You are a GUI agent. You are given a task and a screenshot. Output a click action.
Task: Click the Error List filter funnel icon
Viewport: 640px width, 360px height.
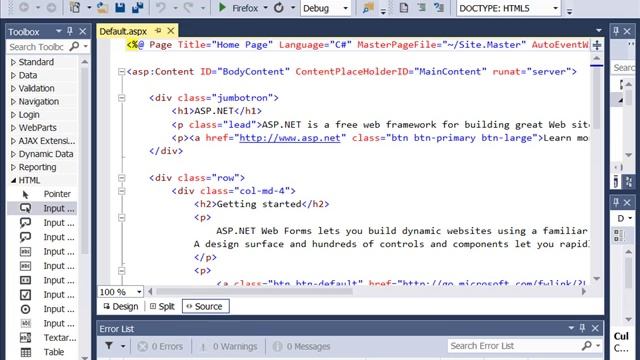click(109, 346)
